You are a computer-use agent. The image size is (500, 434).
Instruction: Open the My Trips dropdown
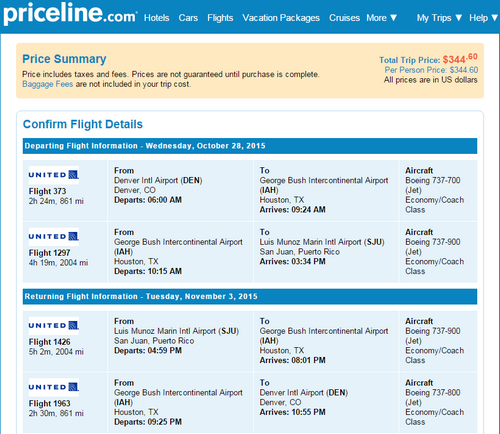[x=439, y=18]
